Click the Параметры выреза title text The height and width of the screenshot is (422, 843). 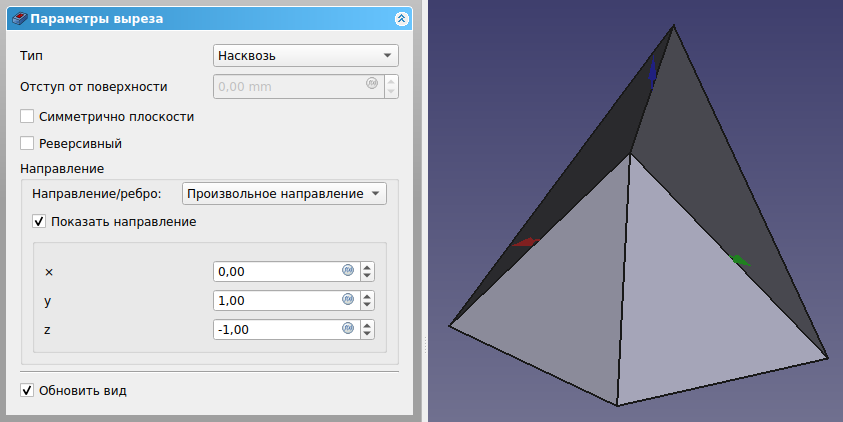tap(96, 19)
